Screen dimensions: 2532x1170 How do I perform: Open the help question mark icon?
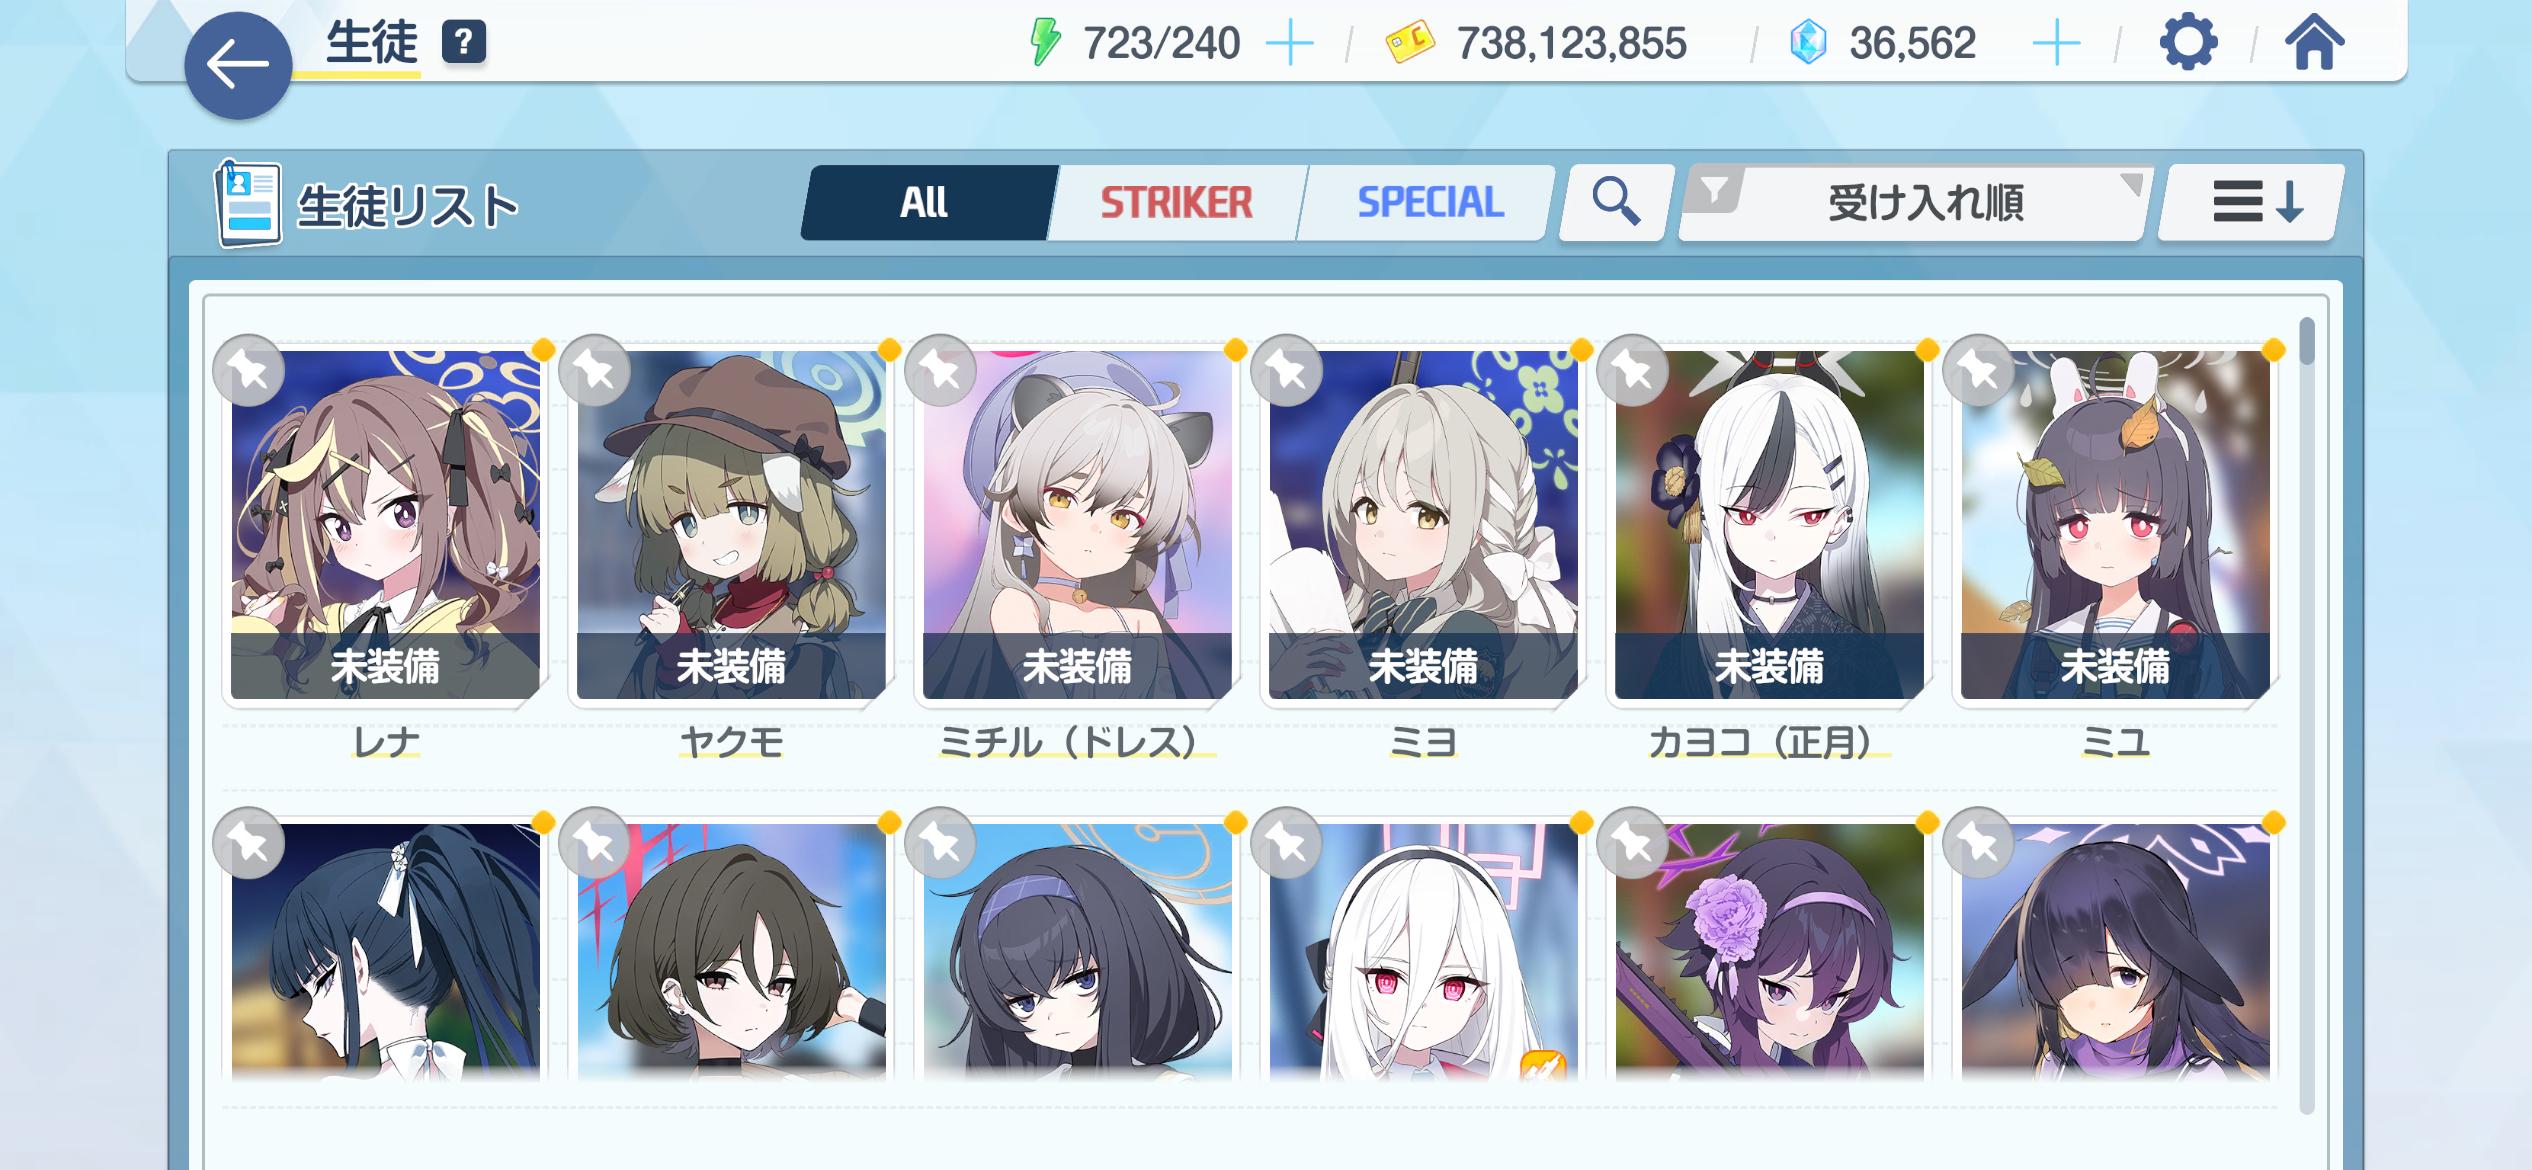click(463, 43)
